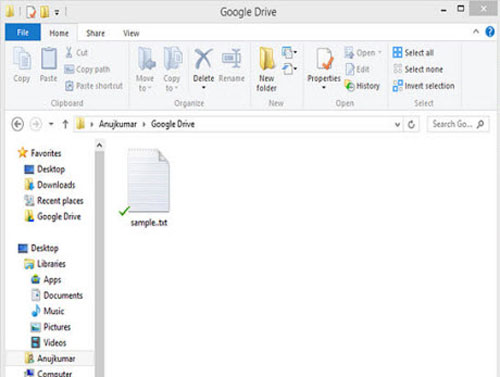
Task: Click the Copy icon in Clipboard group
Action: pyautogui.click(x=22, y=59)
